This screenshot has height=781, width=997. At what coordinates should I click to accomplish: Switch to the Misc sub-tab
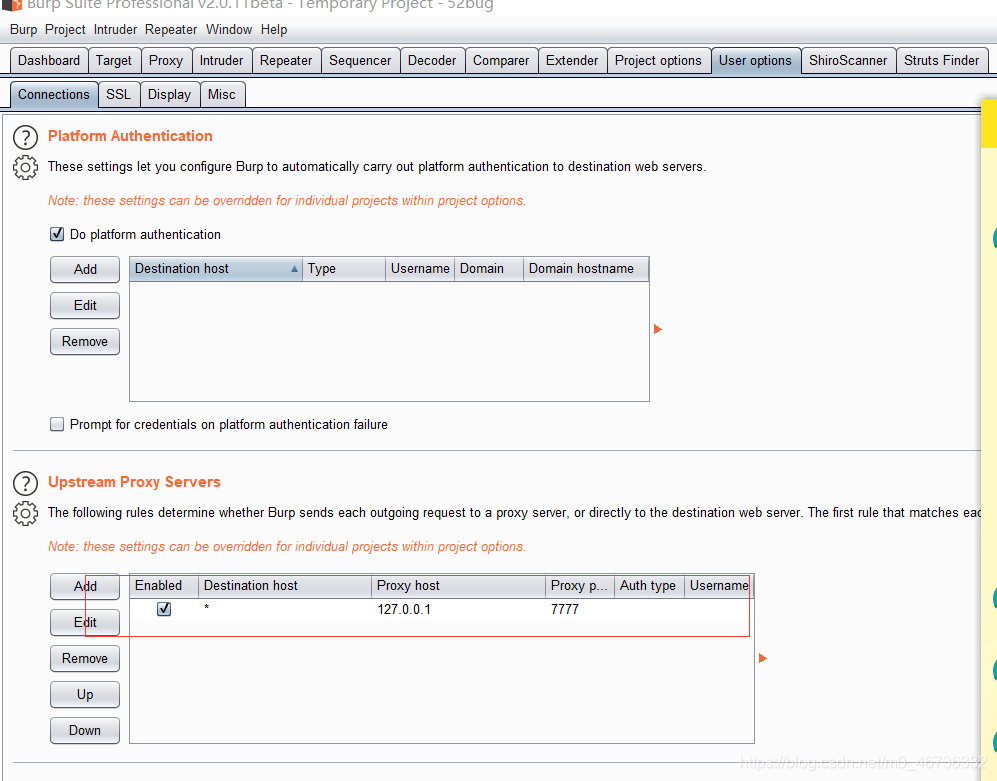(x=222, y=94)
